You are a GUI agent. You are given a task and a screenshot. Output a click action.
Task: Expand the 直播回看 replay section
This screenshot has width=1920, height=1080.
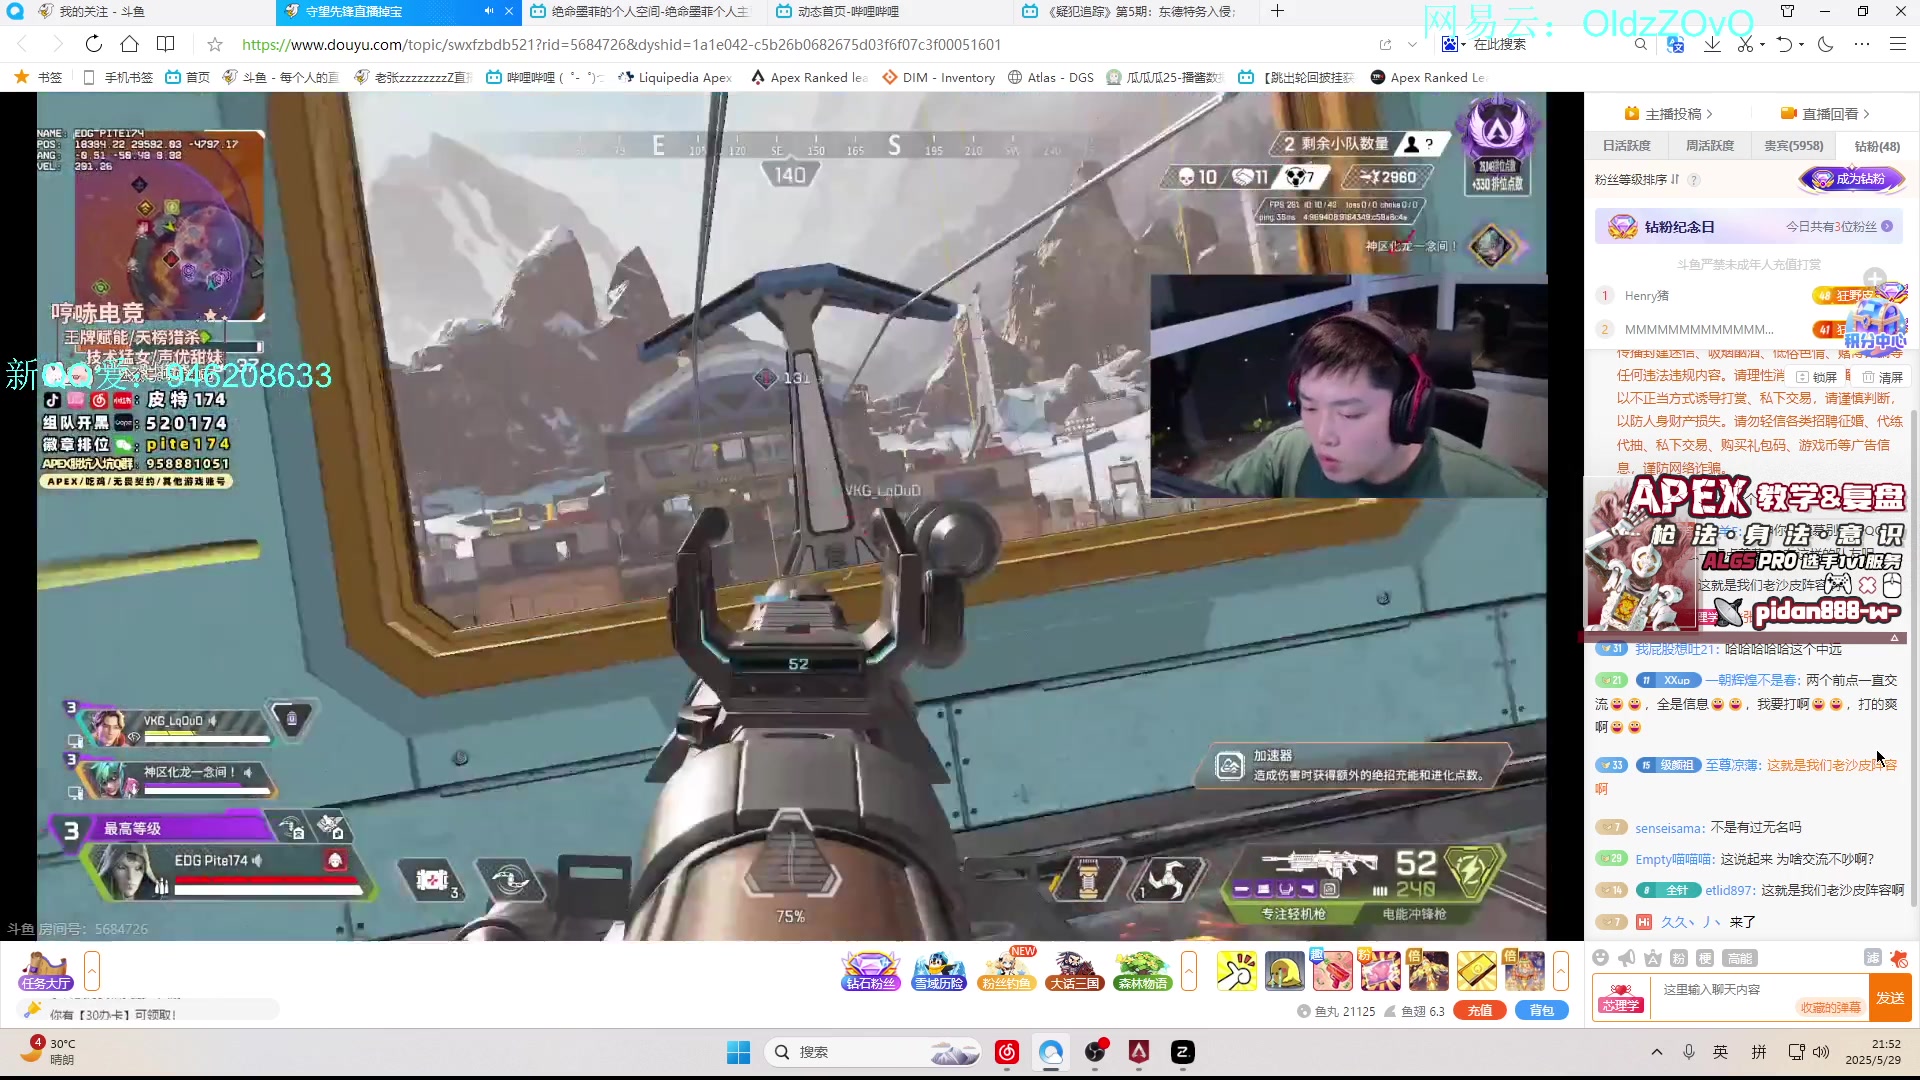pos(1825,114)
